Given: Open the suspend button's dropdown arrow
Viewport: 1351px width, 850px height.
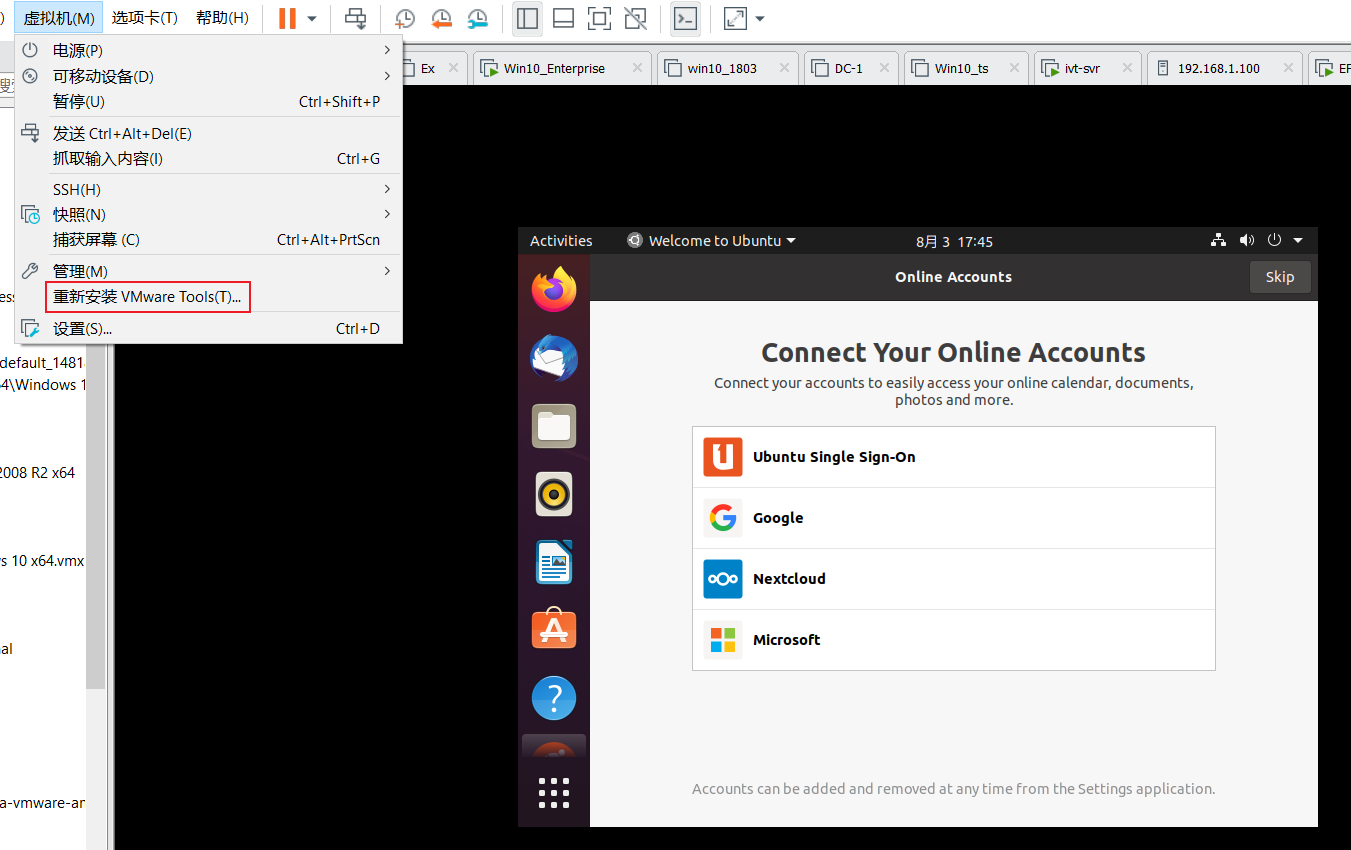Looking at the screenshot, I should (x=311, y=18).
